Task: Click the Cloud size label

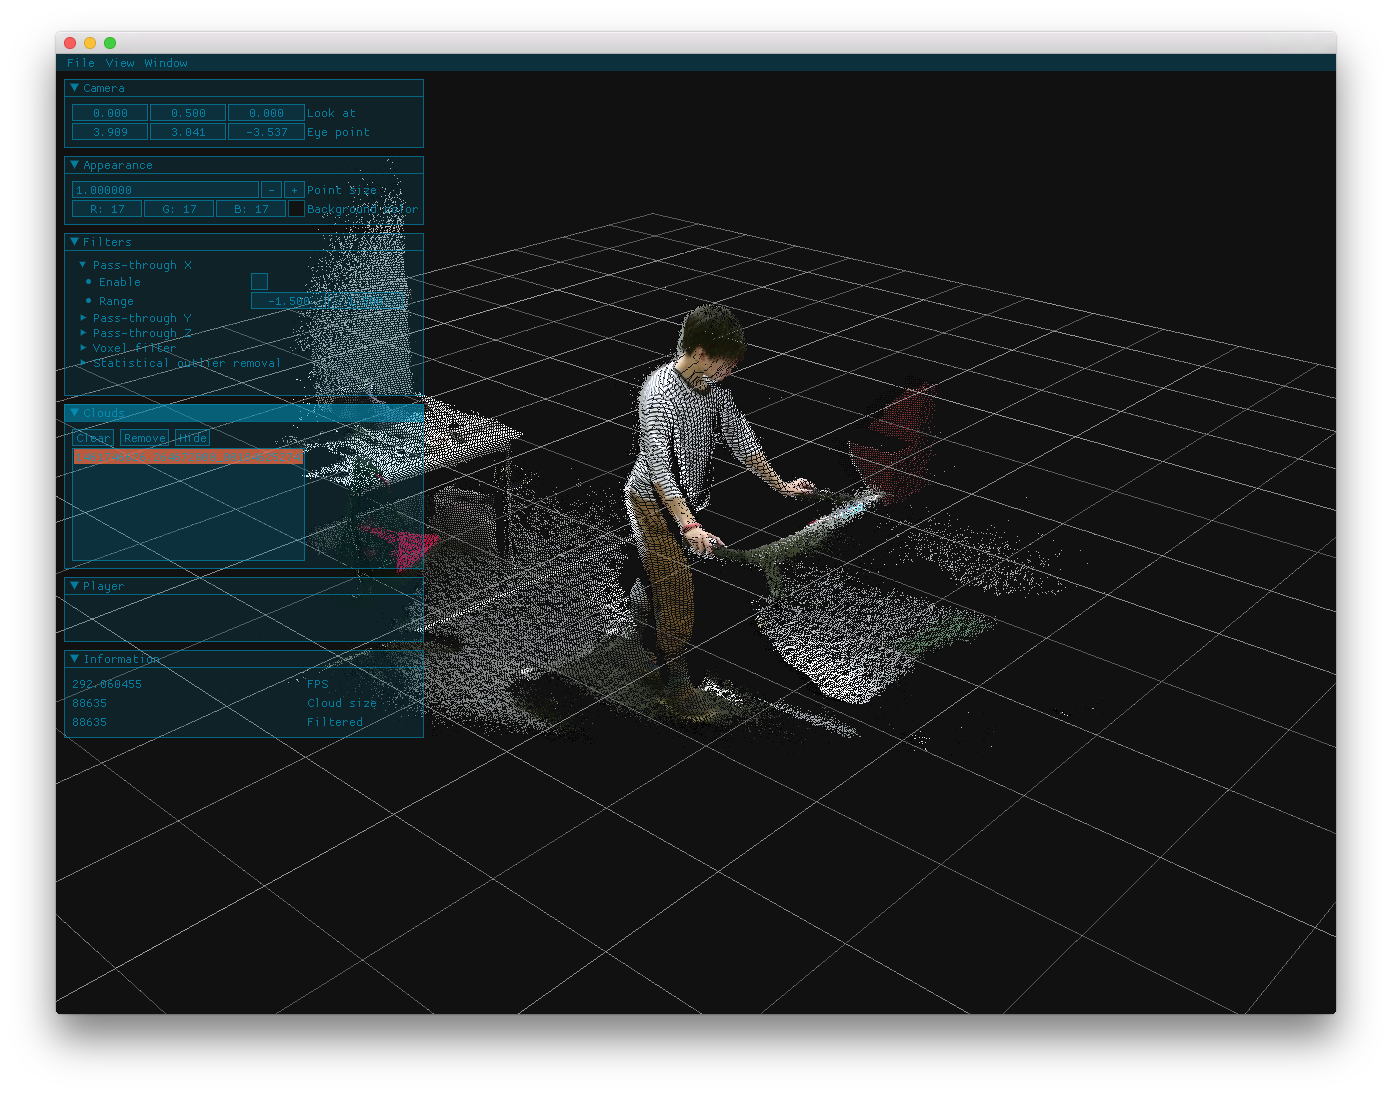Action: coord(342,703)
